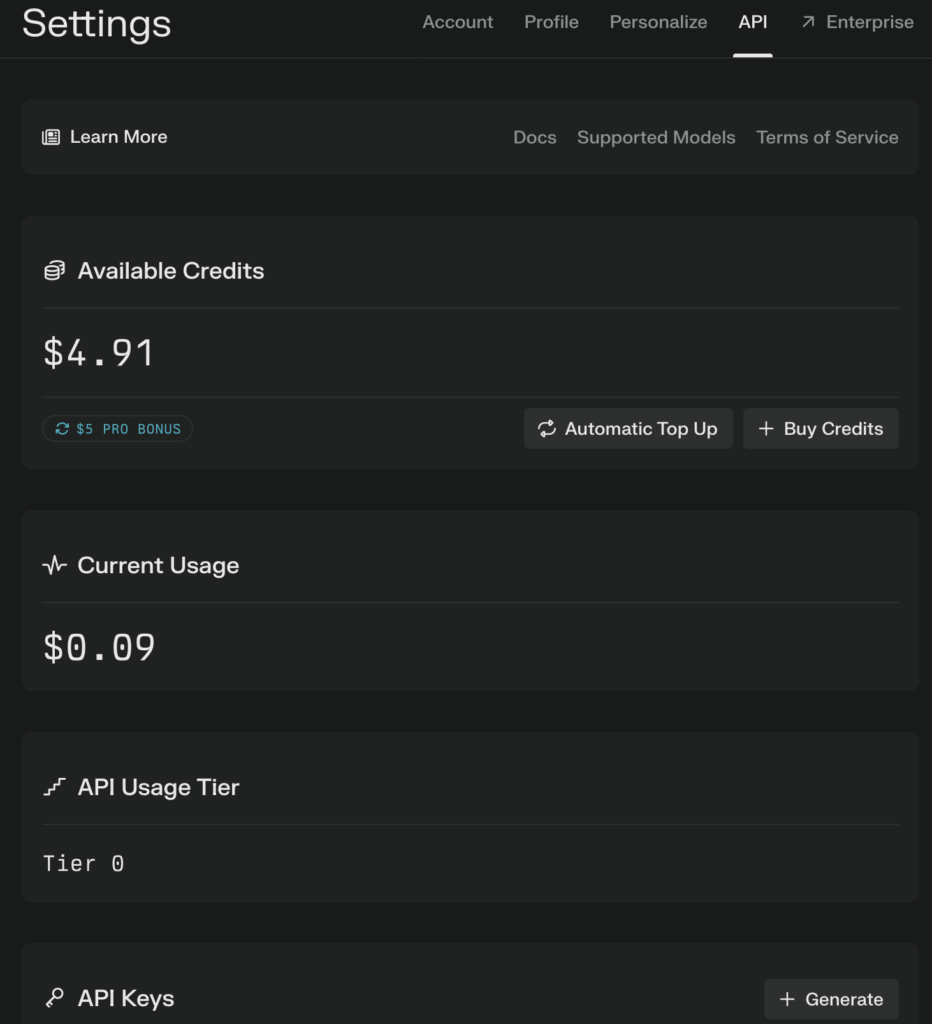Image resolution: width=932 pixels, height=1024 pixels.
Task: Select the API tab
Action: pyautogui.click(x=753, y=22)
